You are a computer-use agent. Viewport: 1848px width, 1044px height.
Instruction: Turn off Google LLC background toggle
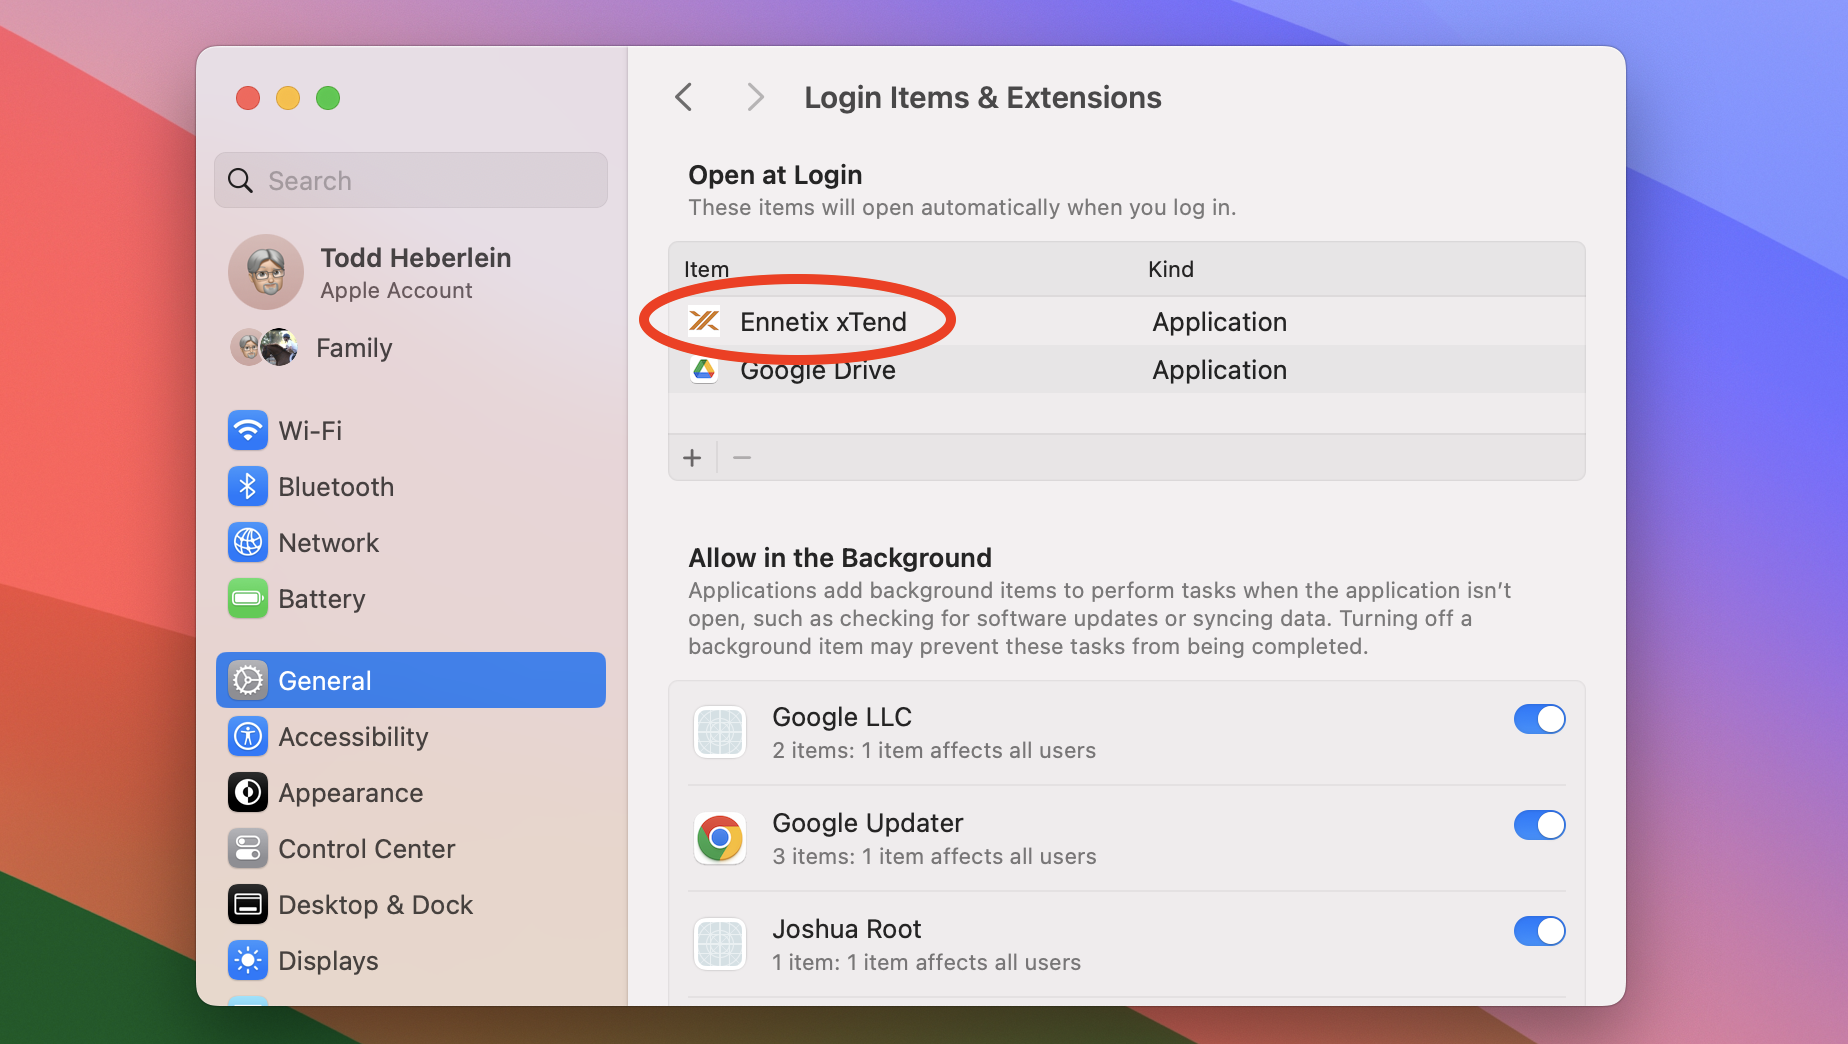[x=1539, y=719]
